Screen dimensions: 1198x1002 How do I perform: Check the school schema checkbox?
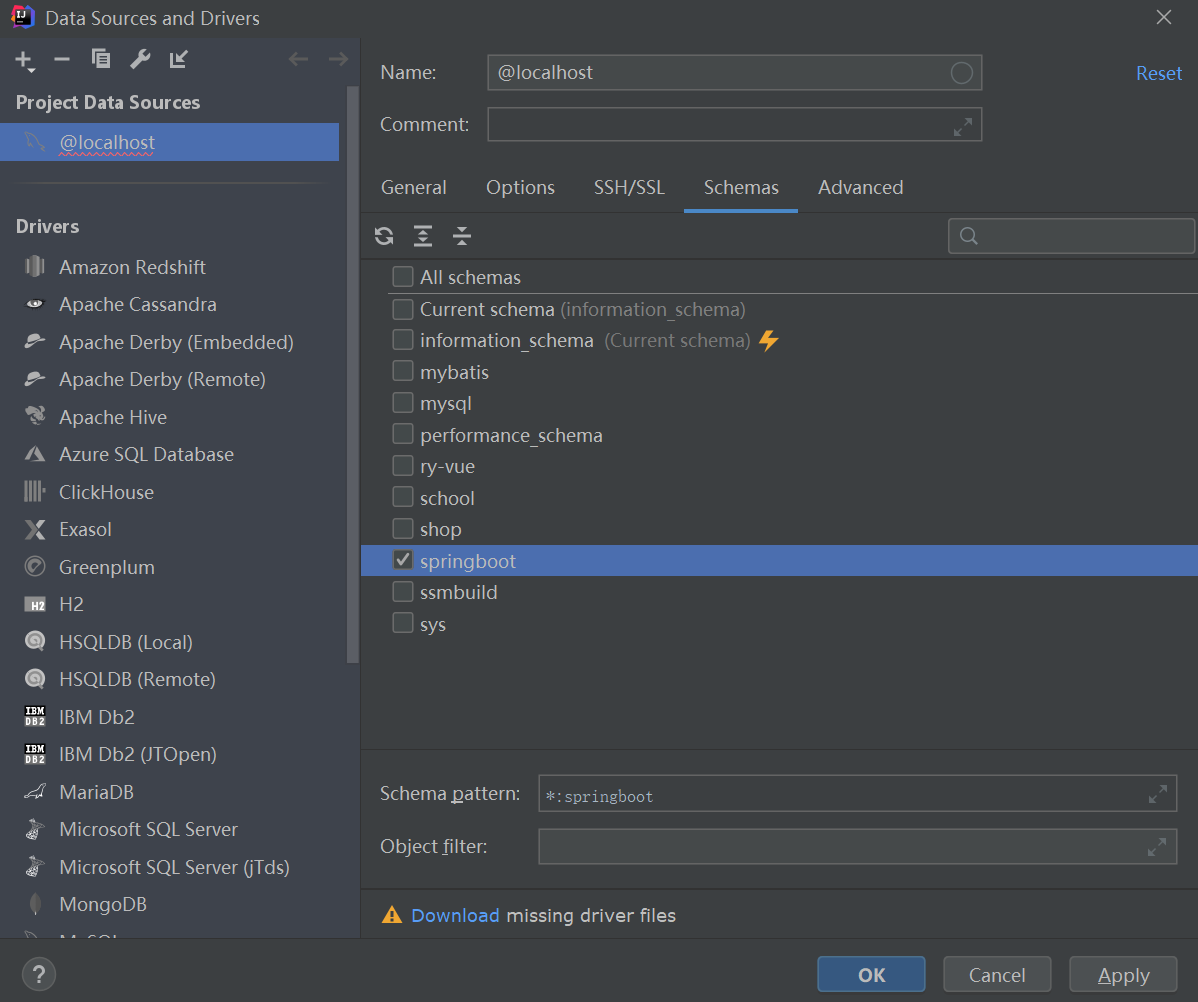click(403, 497)
